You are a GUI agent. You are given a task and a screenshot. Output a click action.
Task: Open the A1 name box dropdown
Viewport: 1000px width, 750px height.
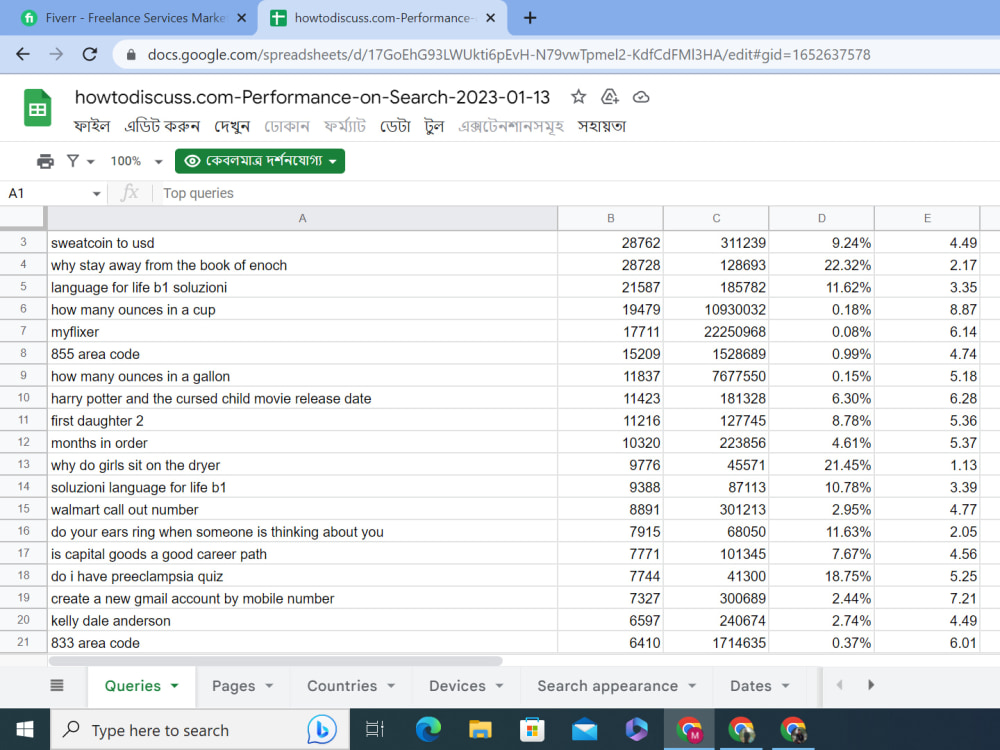(96, 192)
